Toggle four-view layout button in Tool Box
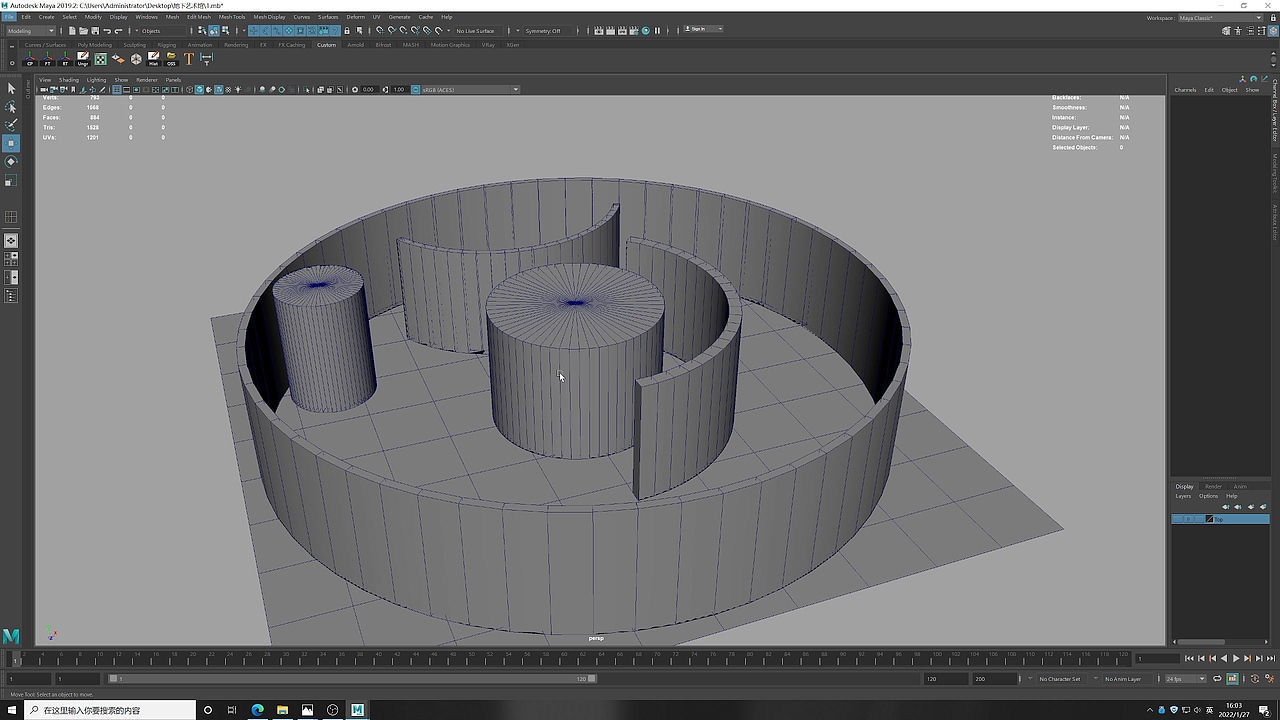The image size is (1280, 720). pyautogui.click(x=11, y=259)
